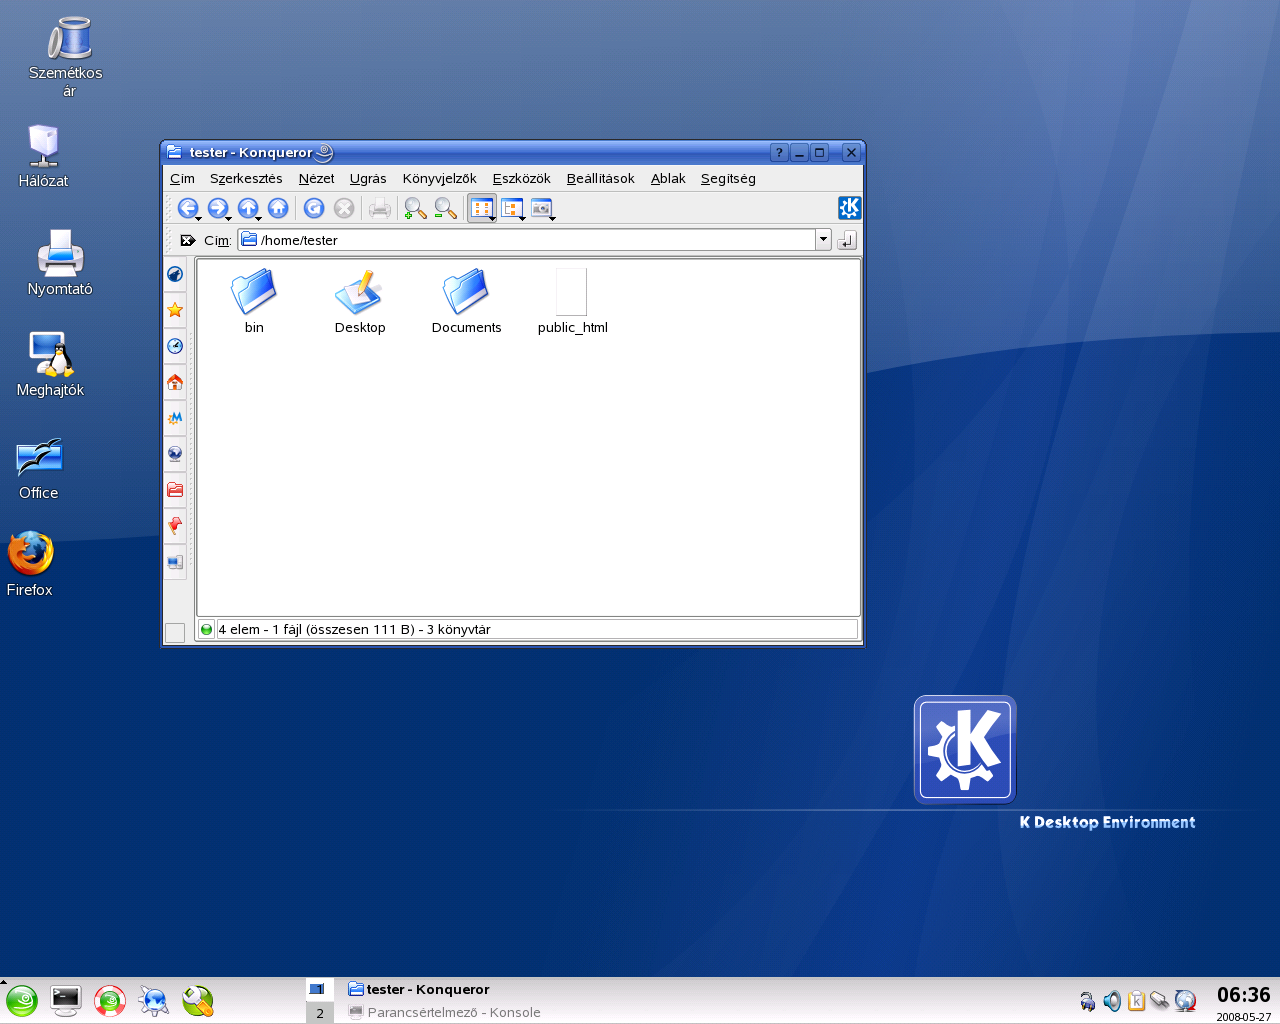1280x1024 pixels.
Task: Go up one directory level
Action: 247,208
